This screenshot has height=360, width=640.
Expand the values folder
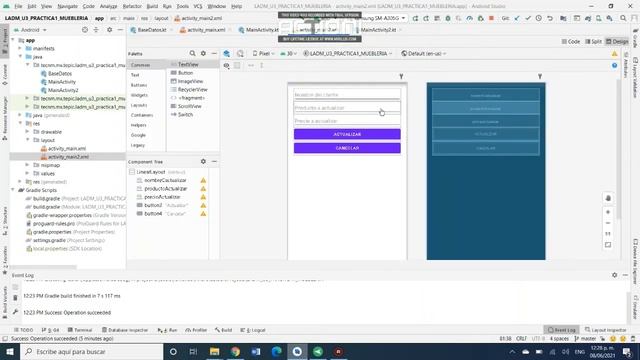click(x=27, y=173)
